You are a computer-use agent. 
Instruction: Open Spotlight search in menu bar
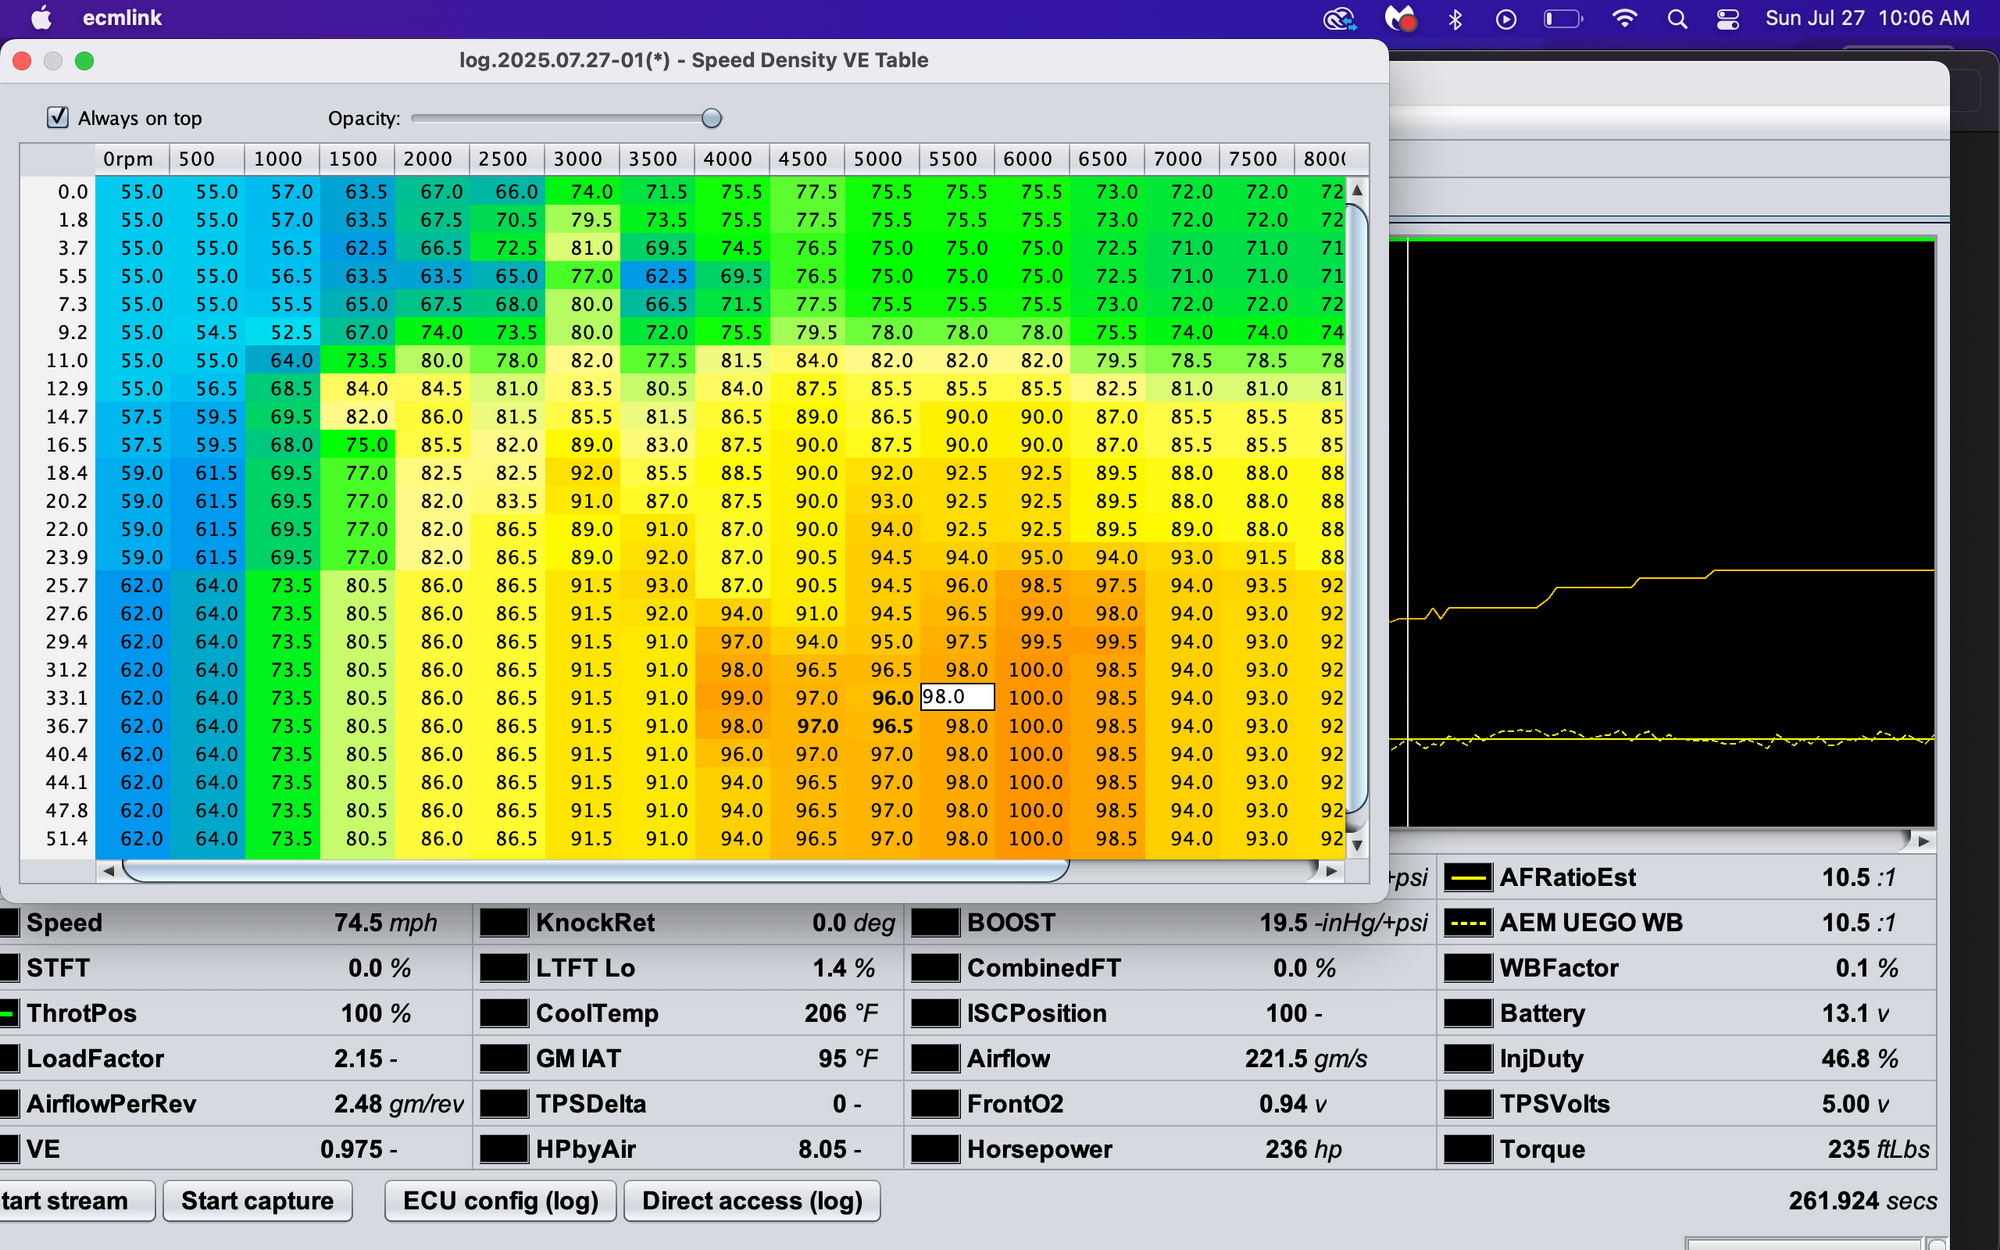(1677, 18)
